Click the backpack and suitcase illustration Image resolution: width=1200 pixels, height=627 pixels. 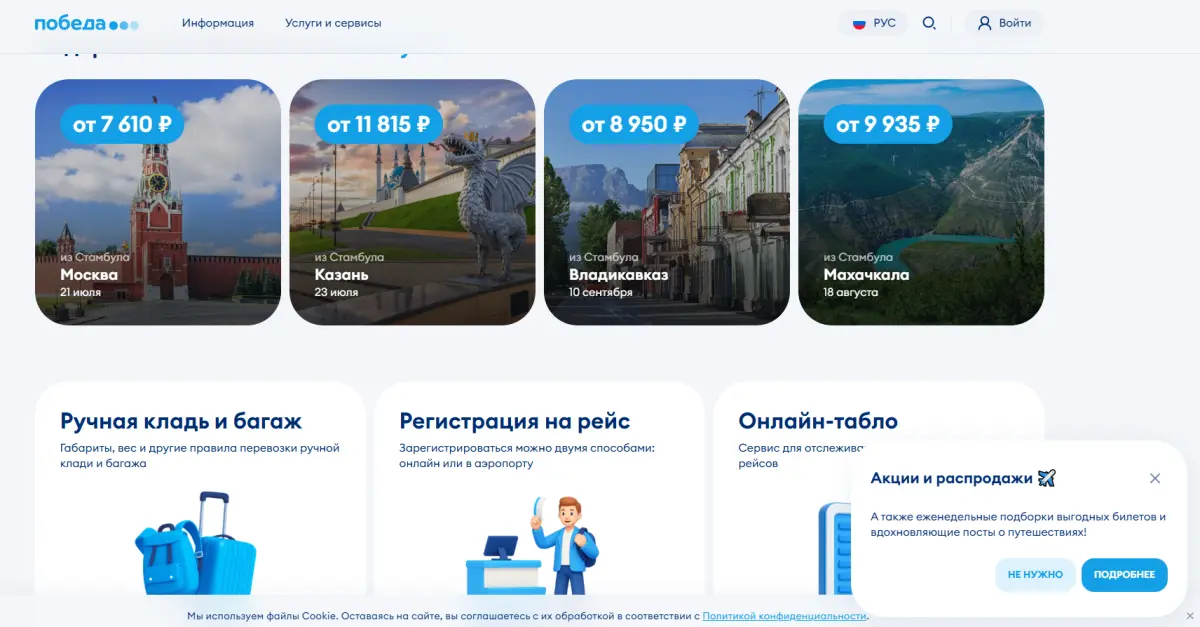tap(196, 543)
